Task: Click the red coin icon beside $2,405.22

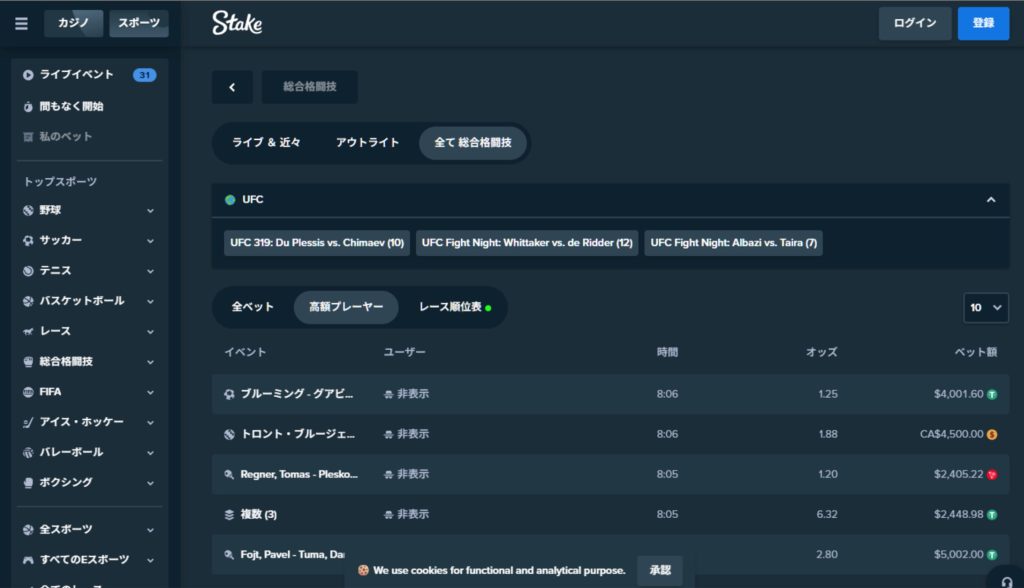Action: [992, 475]
